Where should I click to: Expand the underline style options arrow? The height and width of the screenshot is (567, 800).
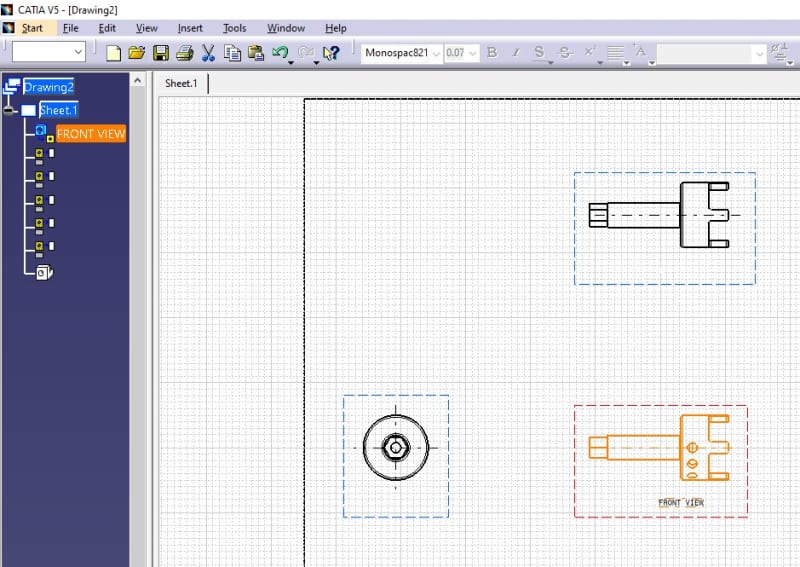(x=551, y=63)
